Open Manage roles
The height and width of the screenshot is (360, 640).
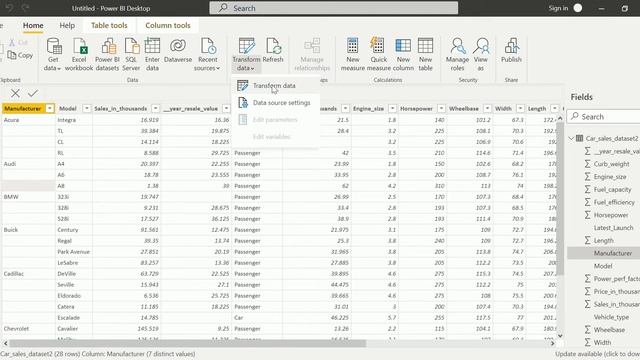click(457, 54)
